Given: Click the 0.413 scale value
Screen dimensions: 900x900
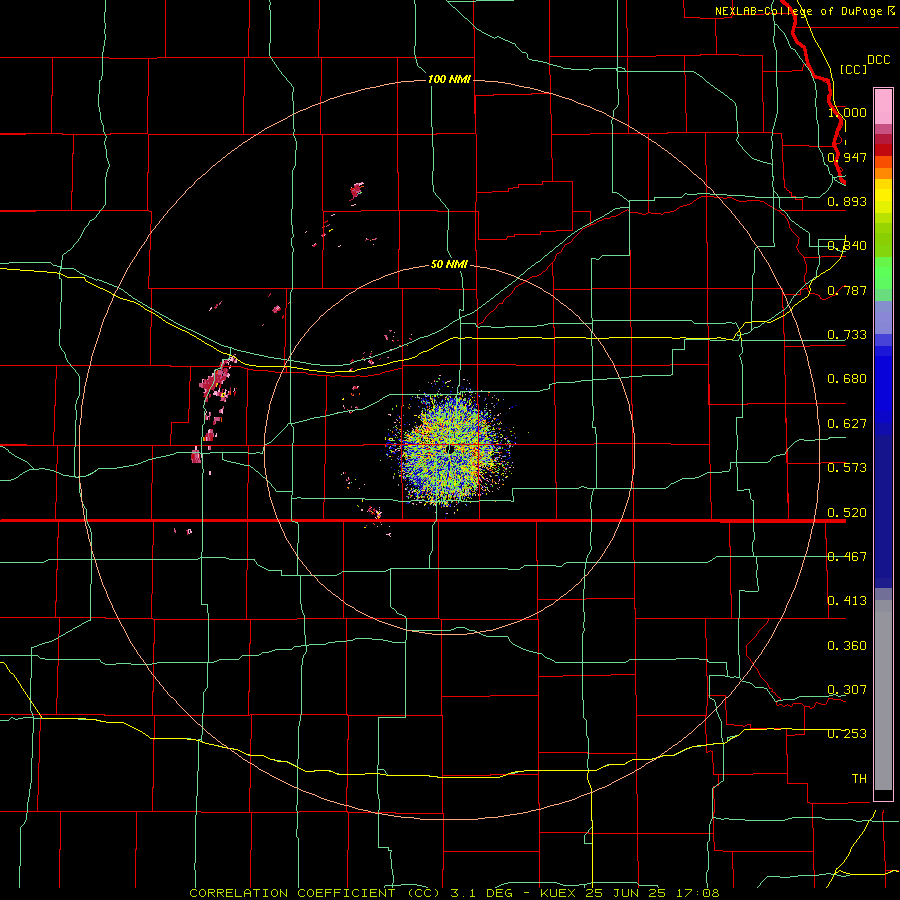Looking at the screenshot, I should point(847,601).
